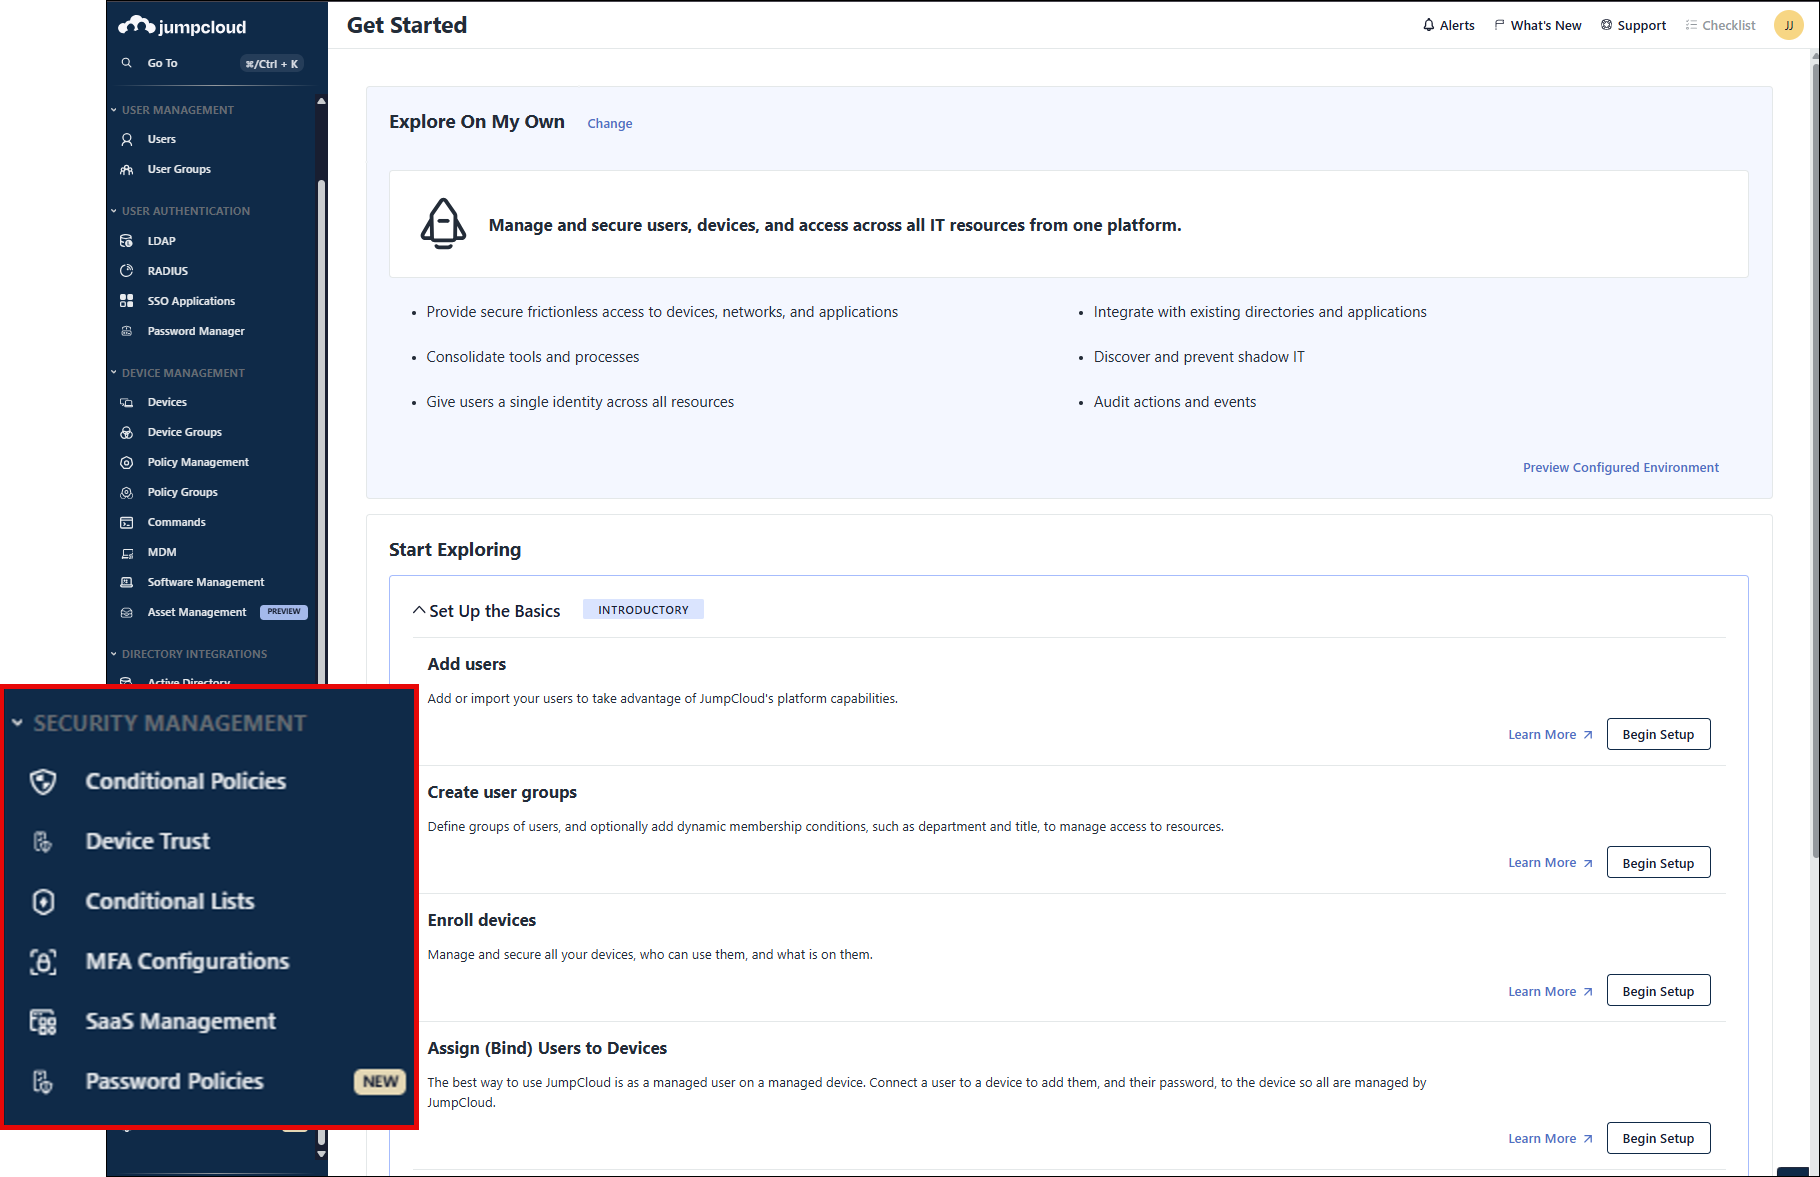Collapse the Security Management section

(x=18, y=723)
